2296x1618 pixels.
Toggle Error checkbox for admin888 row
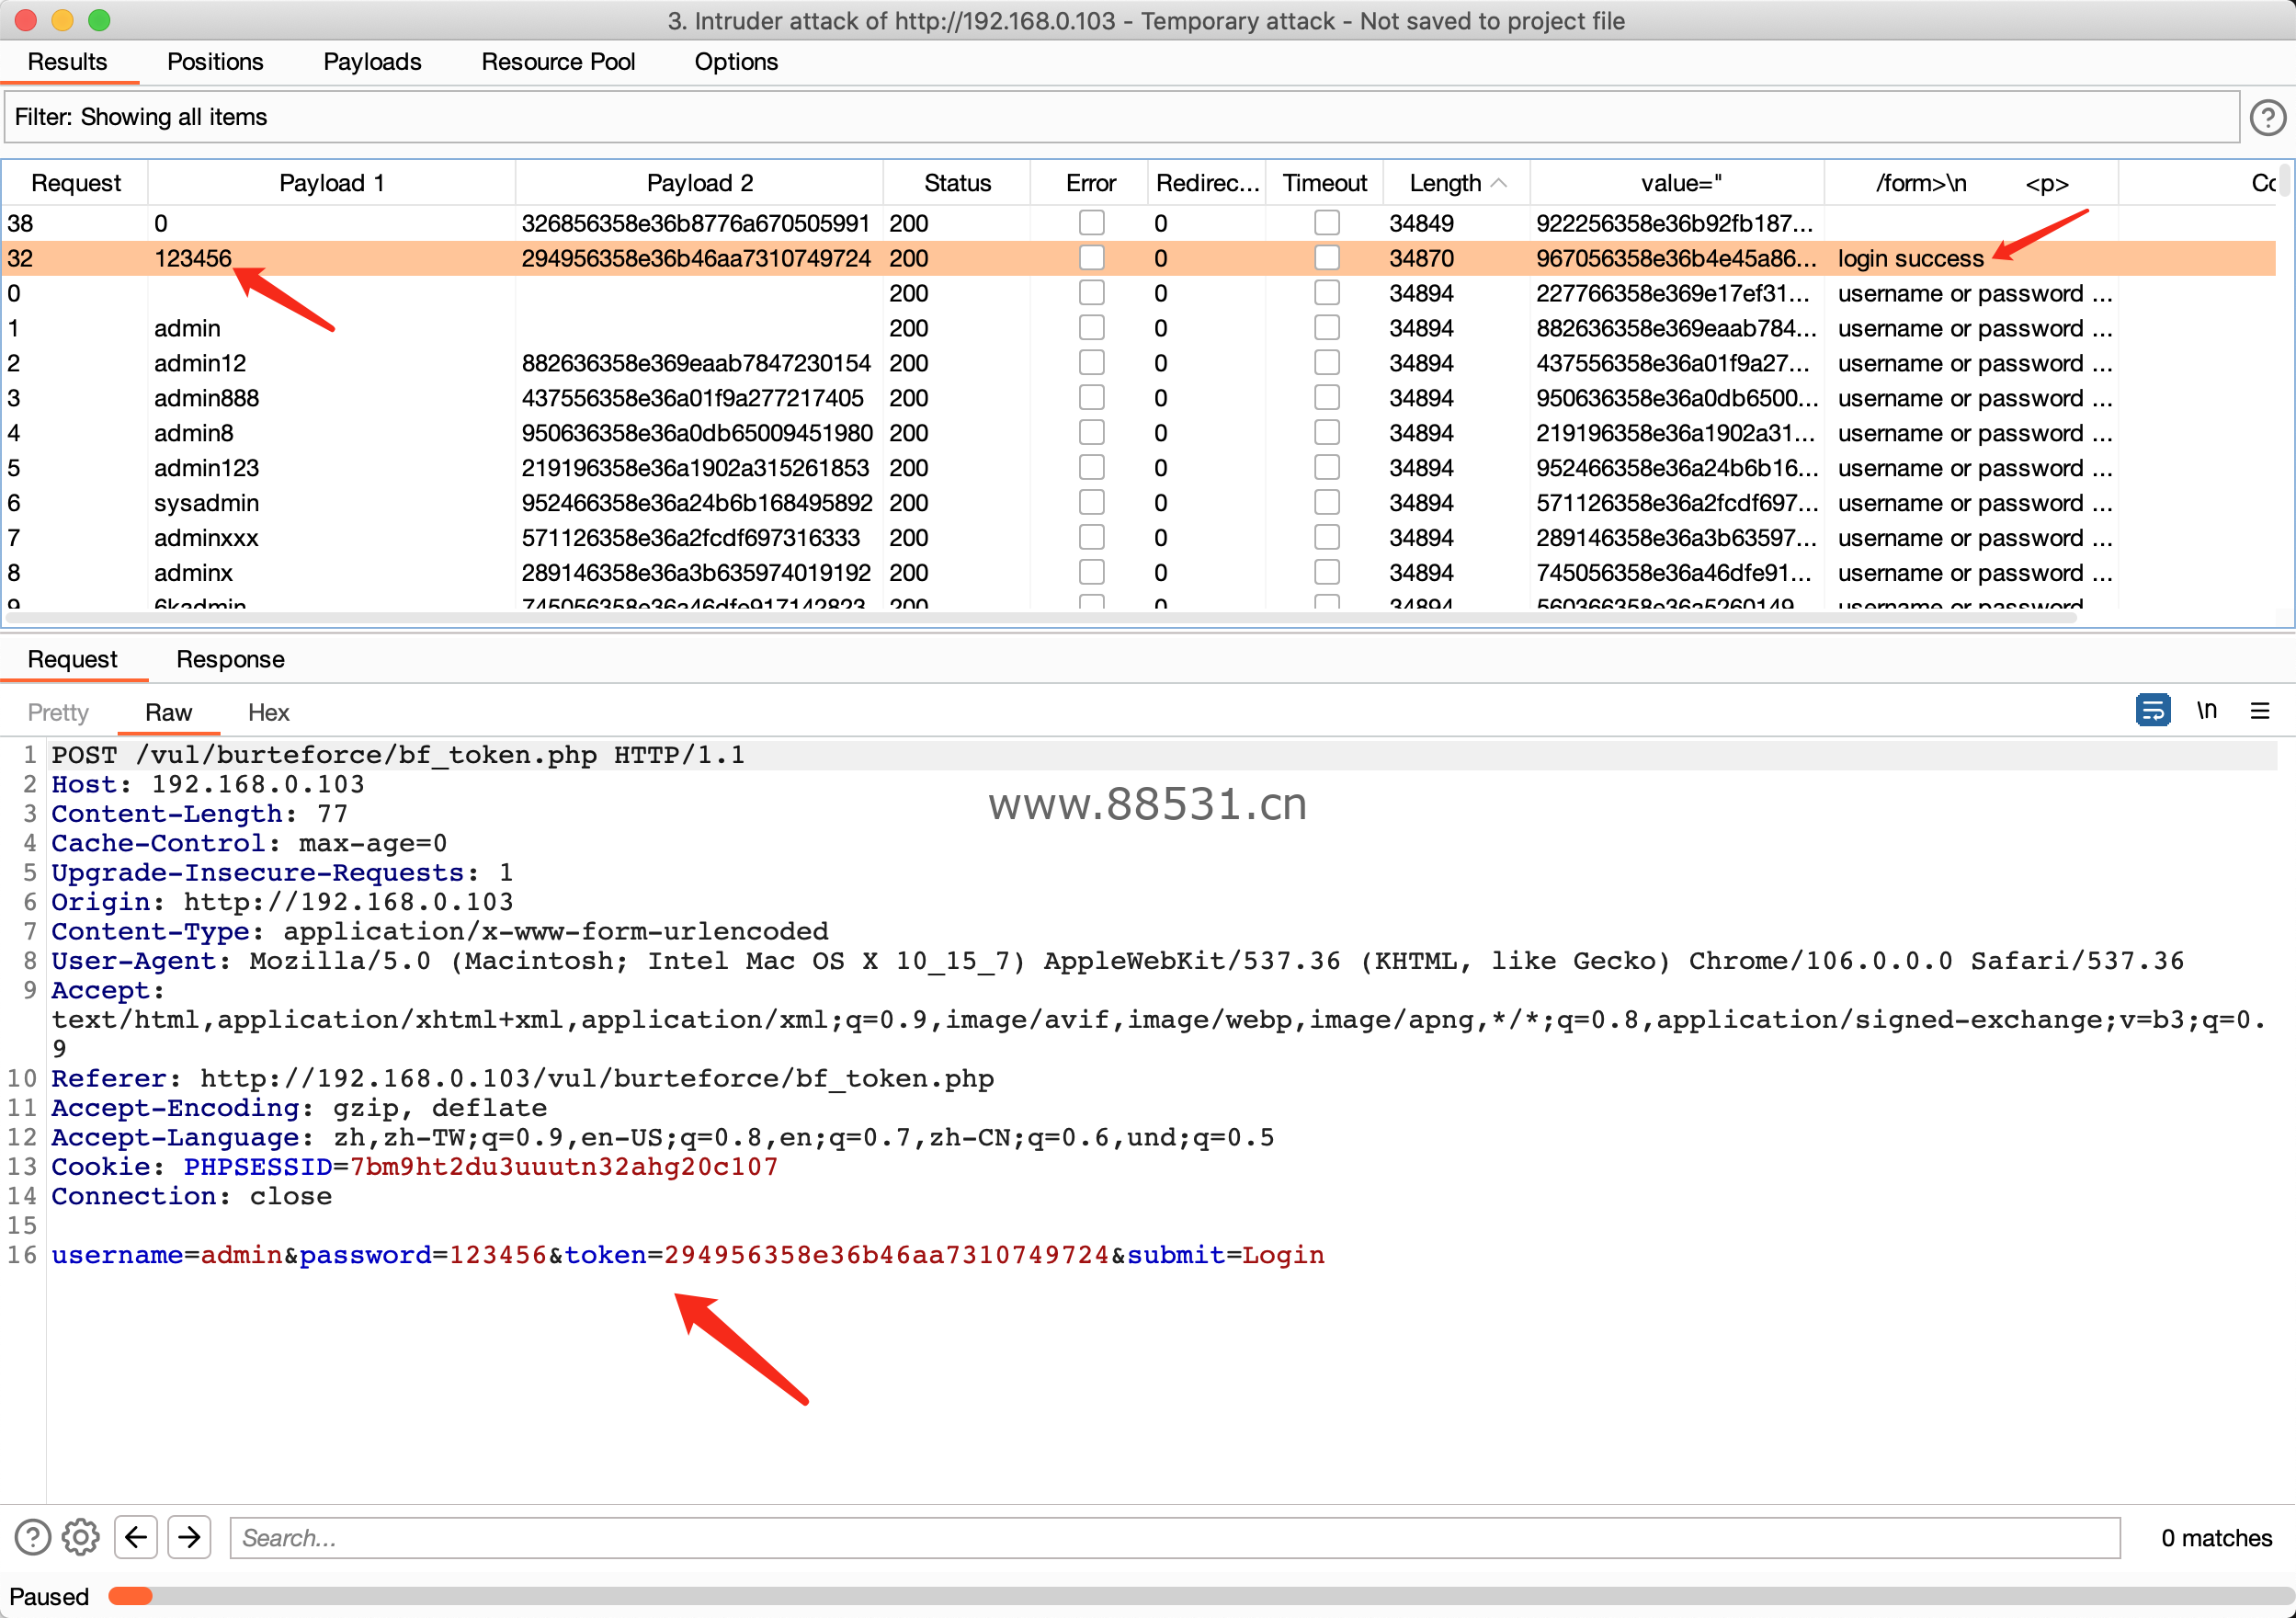click(x=1091, y=397)
